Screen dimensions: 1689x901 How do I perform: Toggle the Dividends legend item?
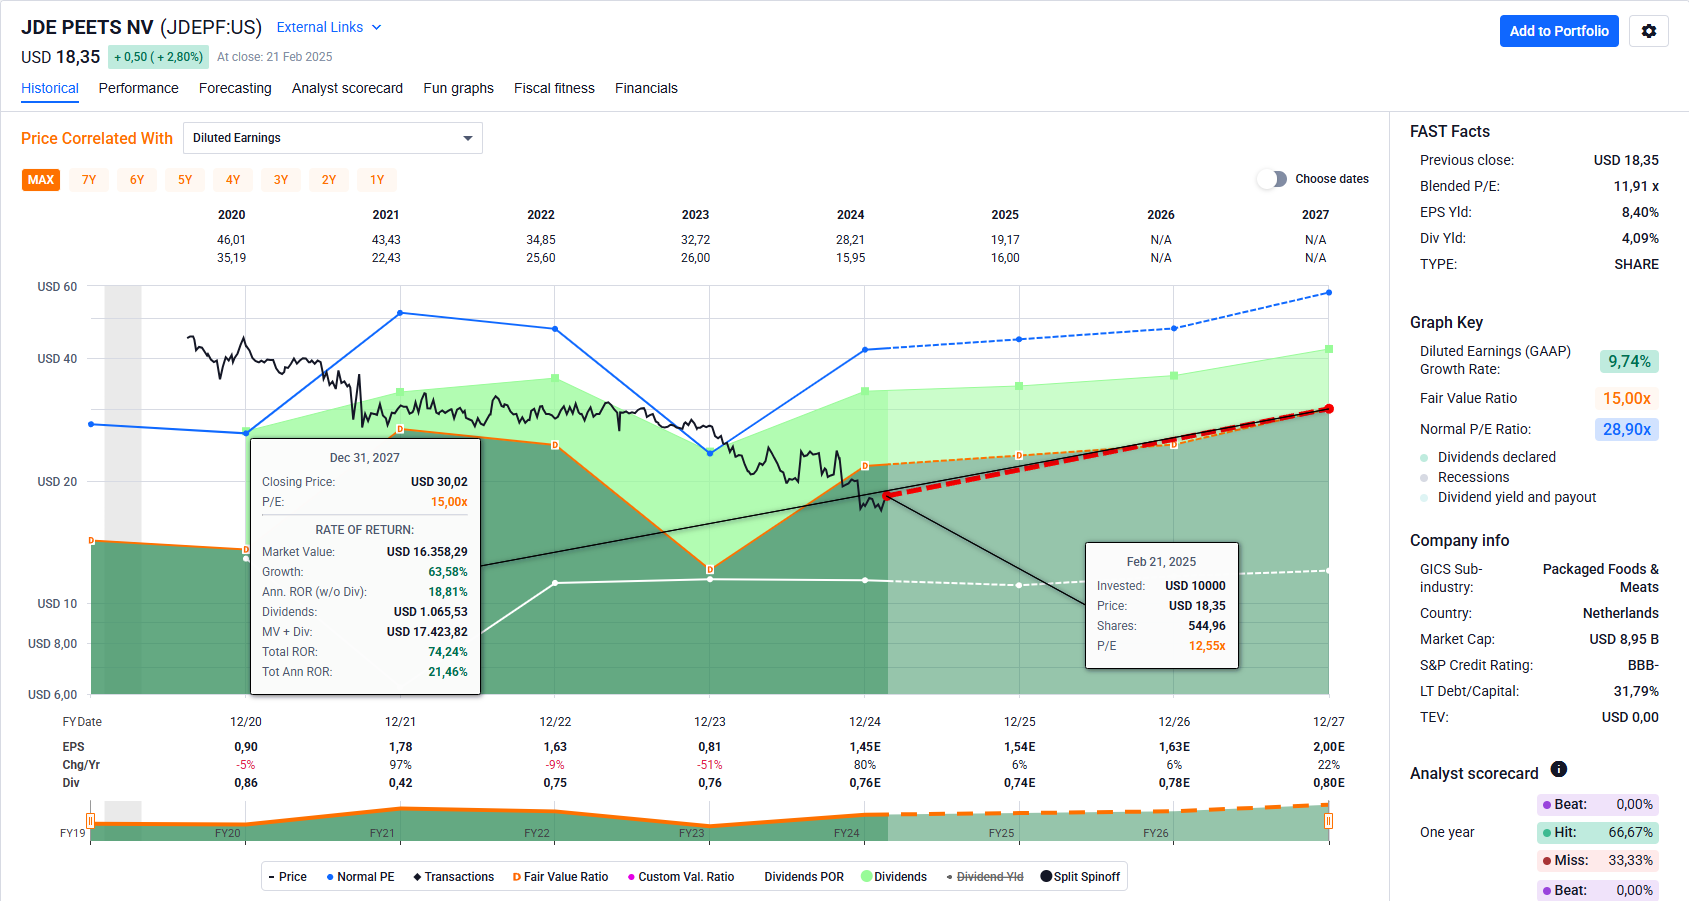click(893, 877)
